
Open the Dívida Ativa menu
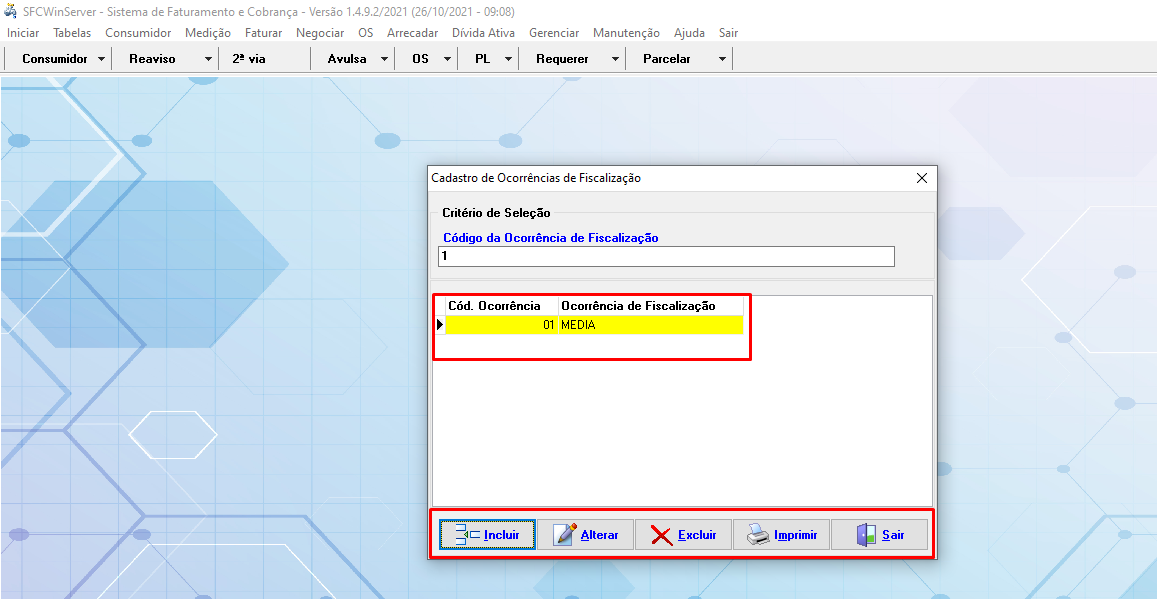(483, 32)
